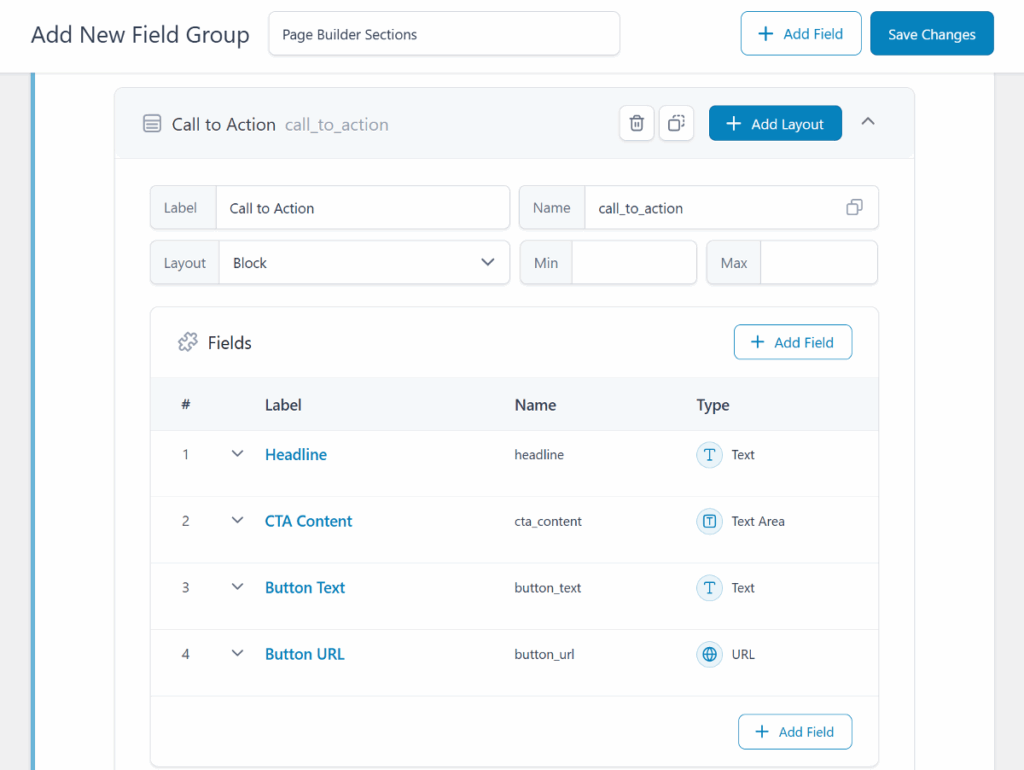Copy the call_to_action name value
Screen dimensions: 1024x770
pos(854,208)
